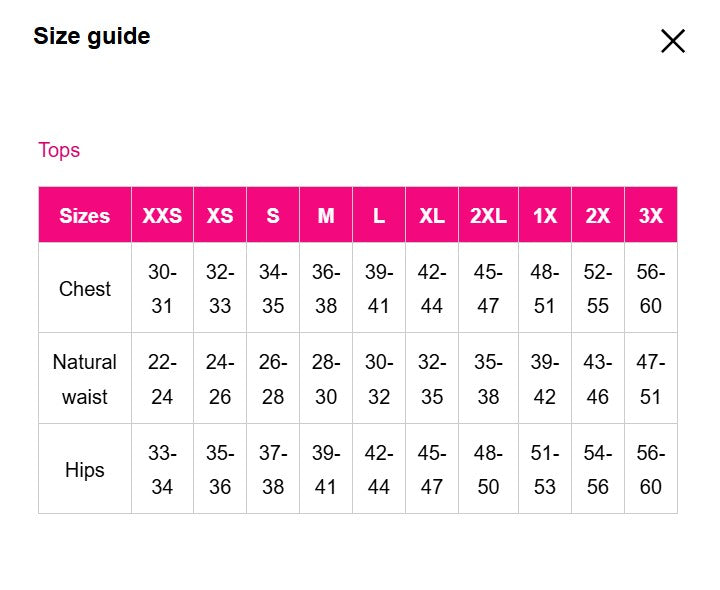Close the Size guide dialog
Screen dimensions: 720x590
pos(673,41)
